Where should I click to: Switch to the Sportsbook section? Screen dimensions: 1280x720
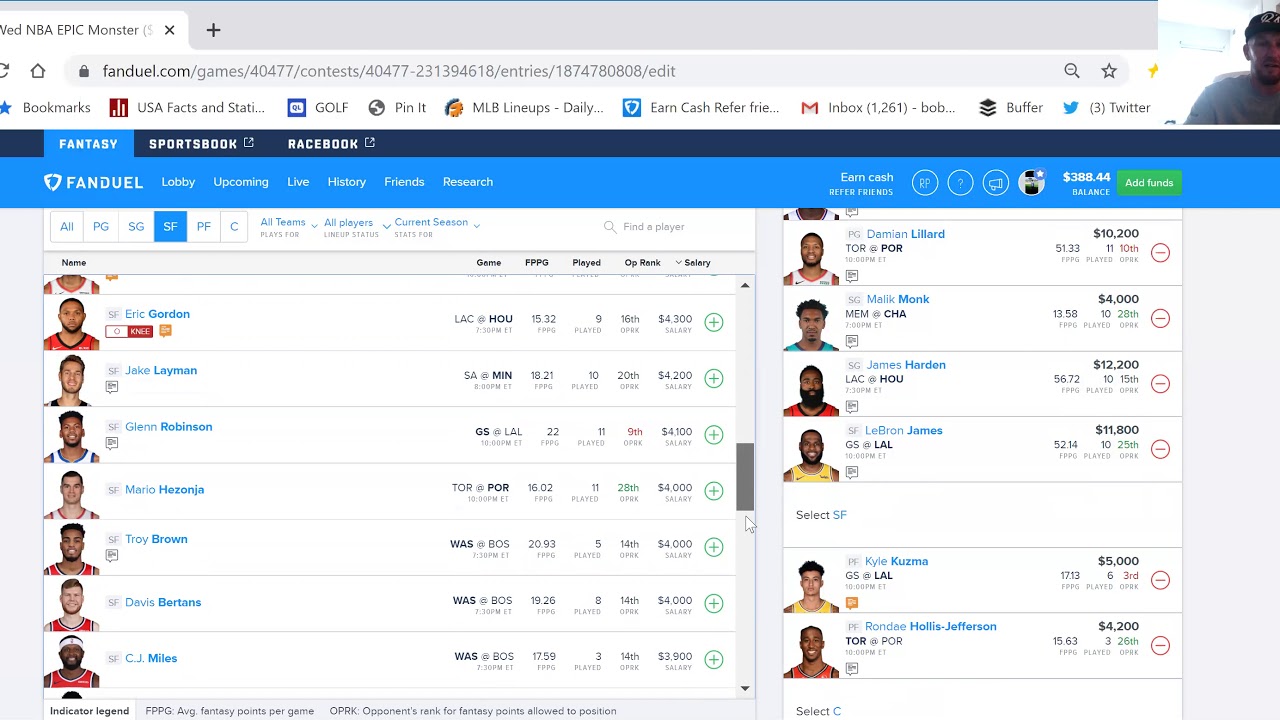[x=201, y=144]
